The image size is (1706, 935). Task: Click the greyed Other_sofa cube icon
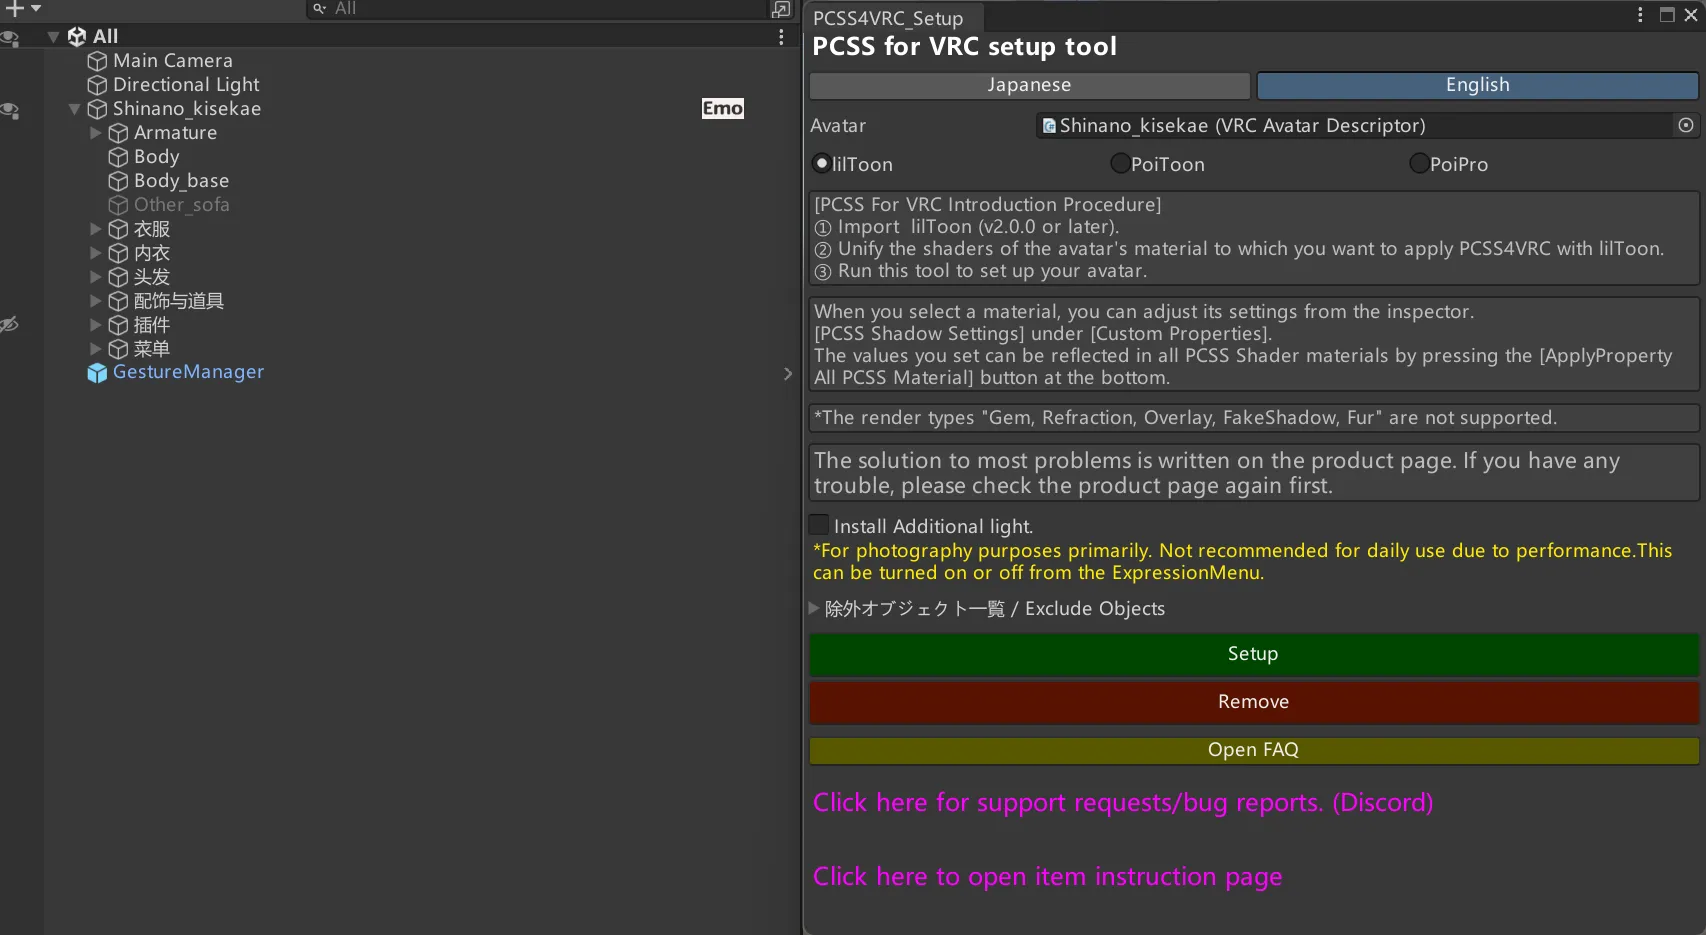coord(118,205)
